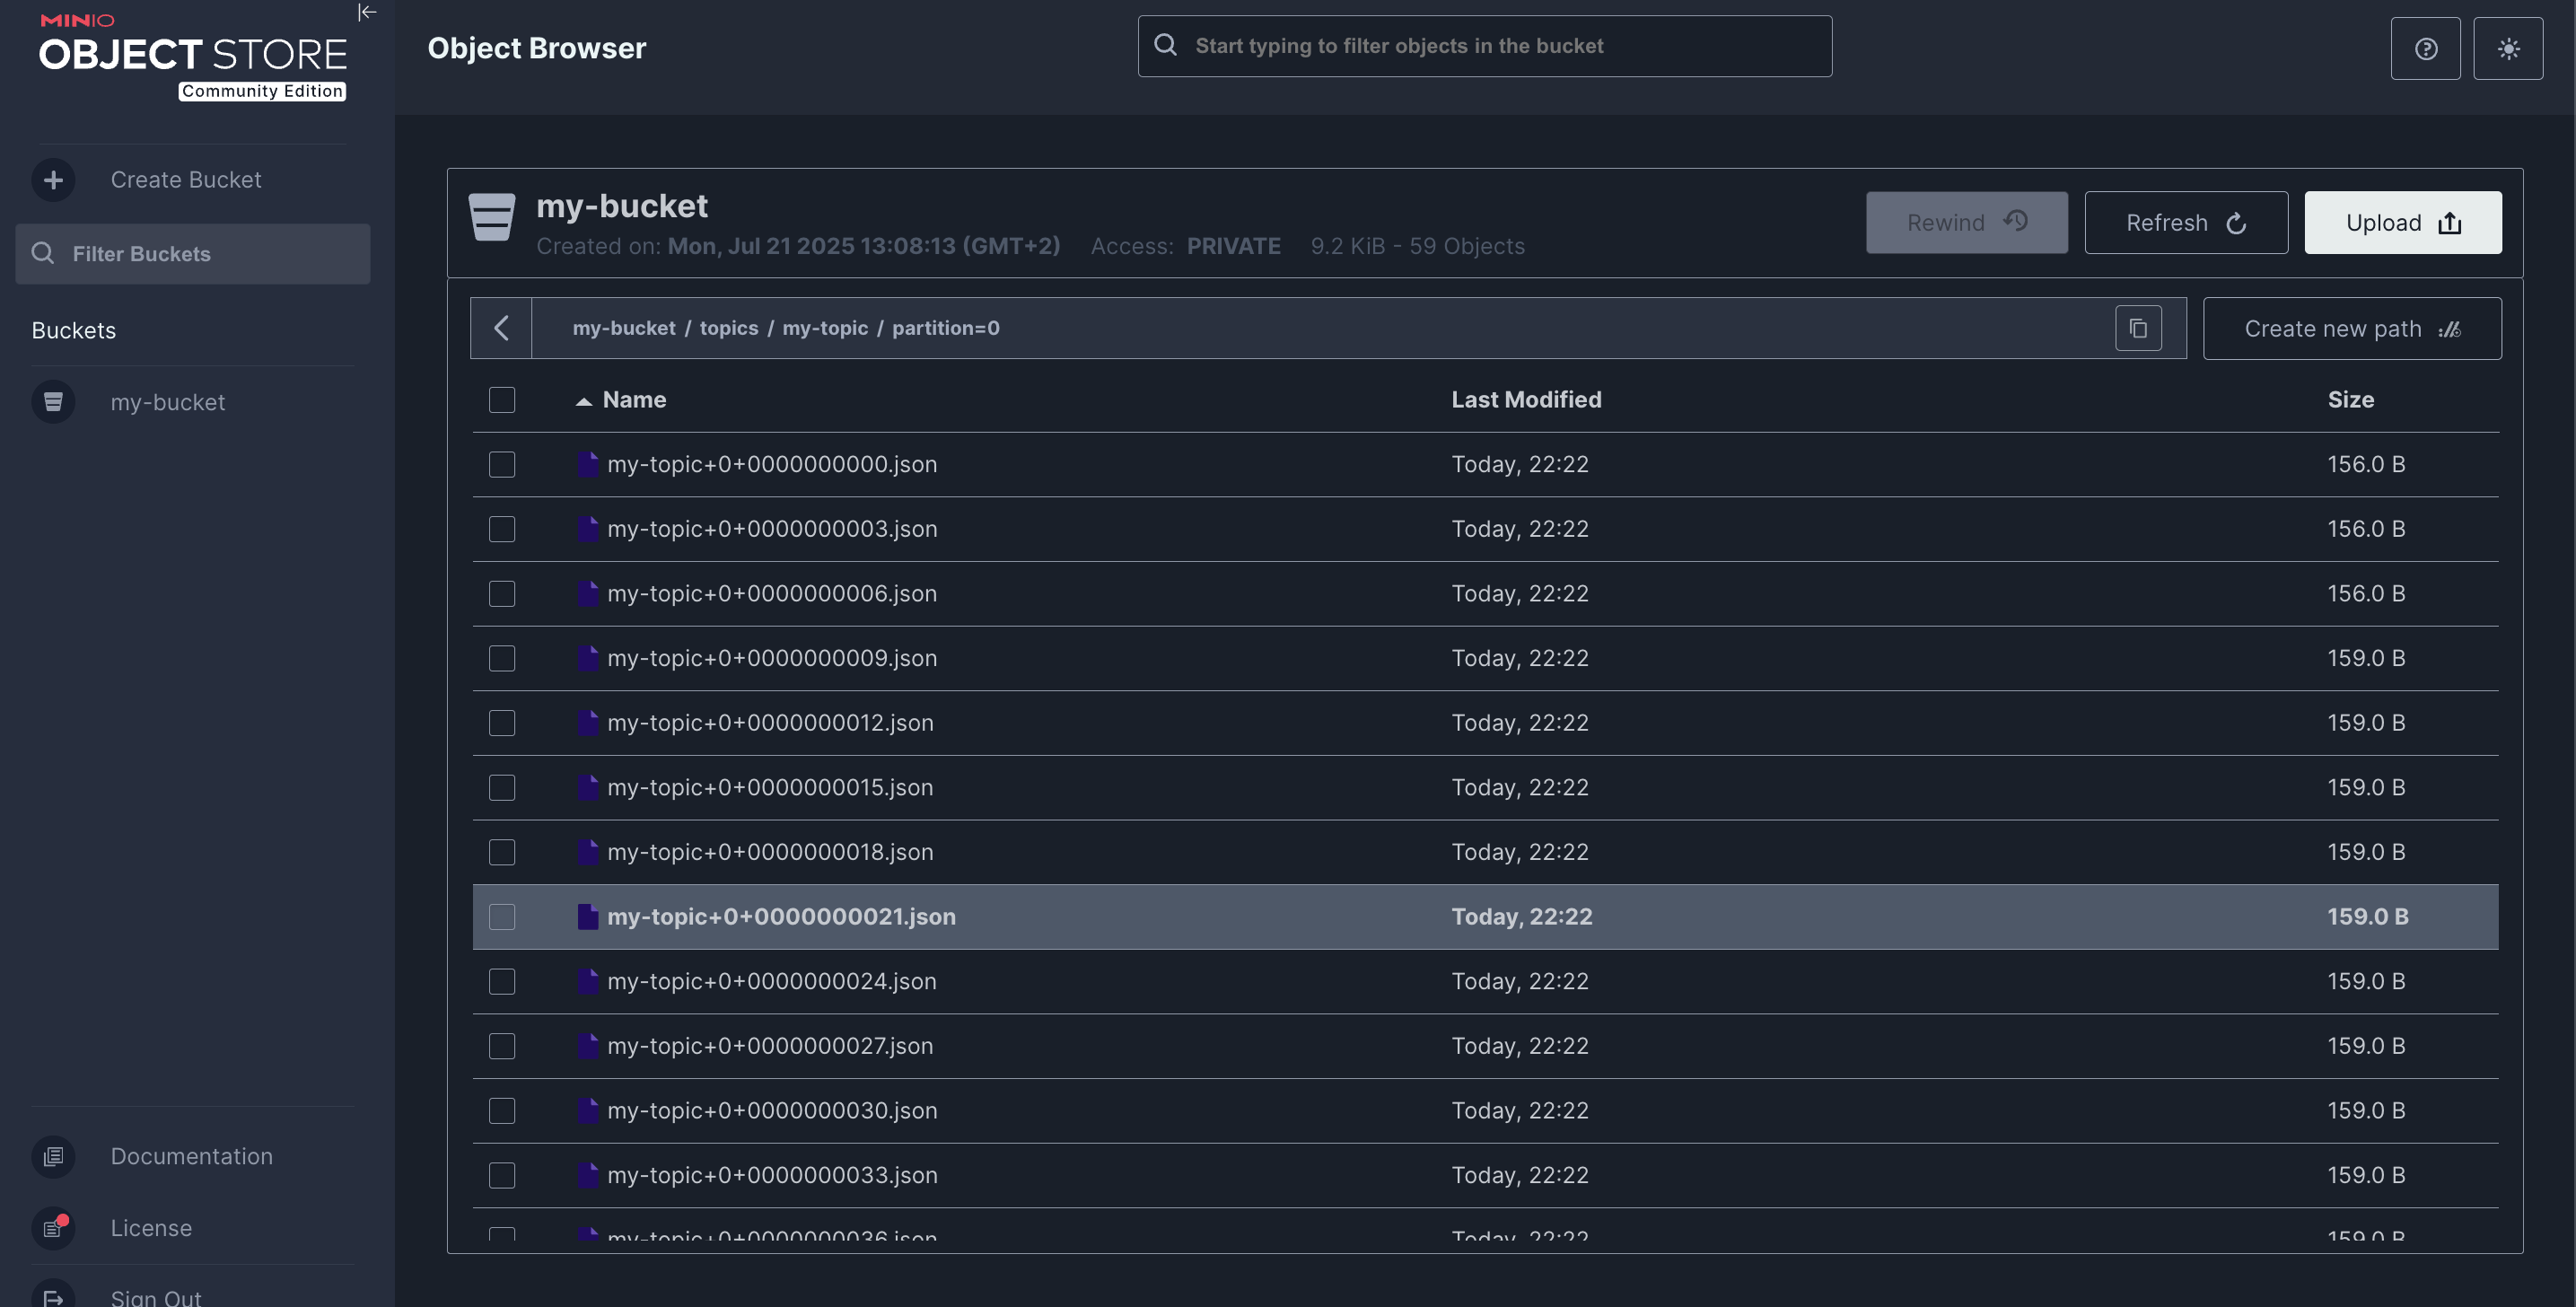Toggle the dark/light theme sun icon
Screen dimensions: 2576x1307
point(2508,48)
